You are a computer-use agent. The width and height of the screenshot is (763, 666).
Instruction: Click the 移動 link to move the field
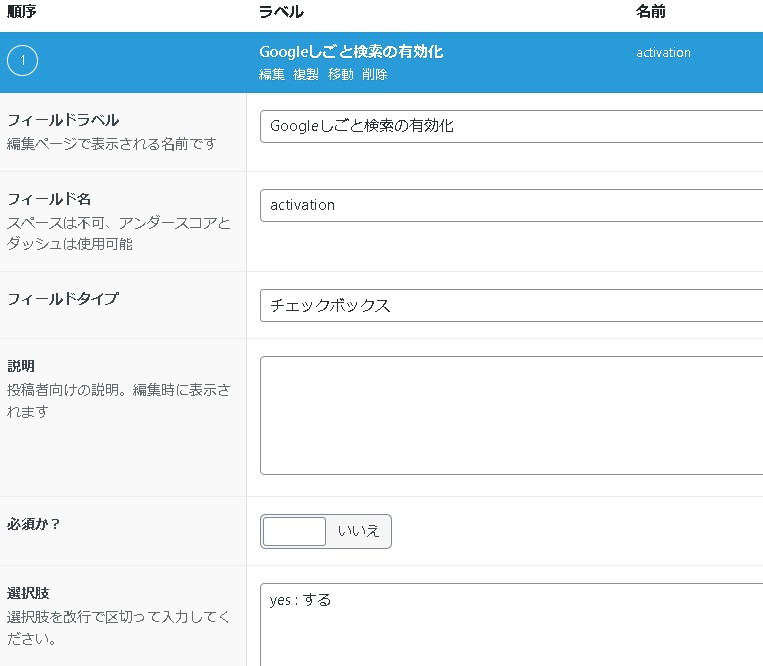pyautogui.click(x=341, y=75)
